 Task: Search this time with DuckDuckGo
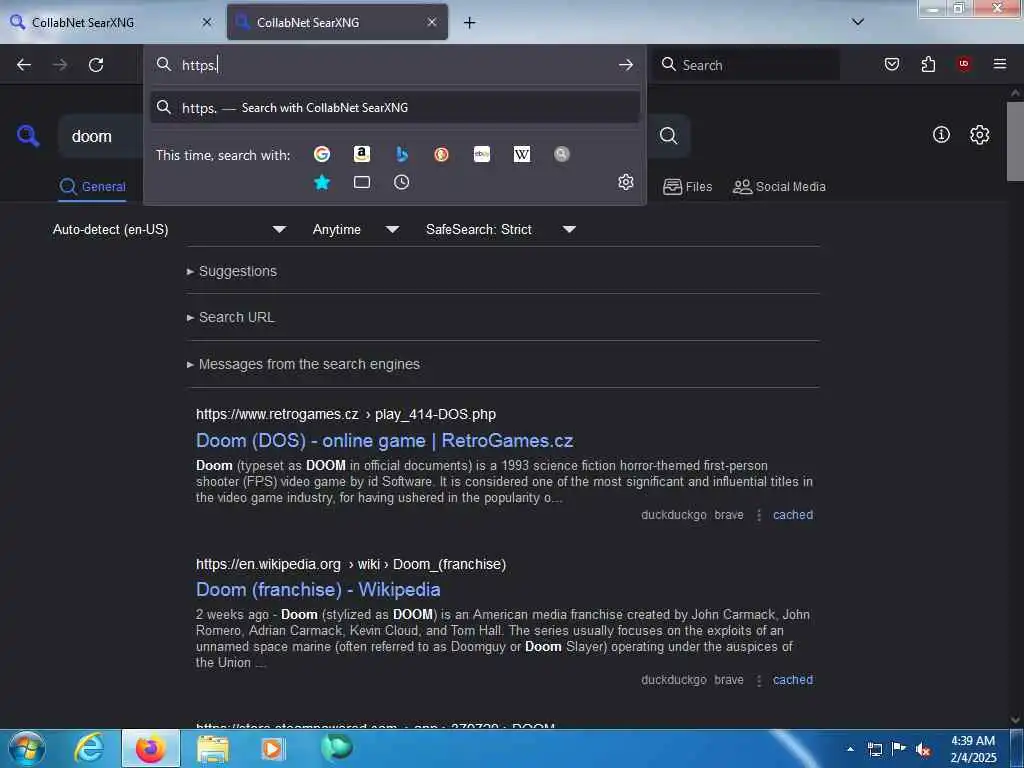[441, 154]
